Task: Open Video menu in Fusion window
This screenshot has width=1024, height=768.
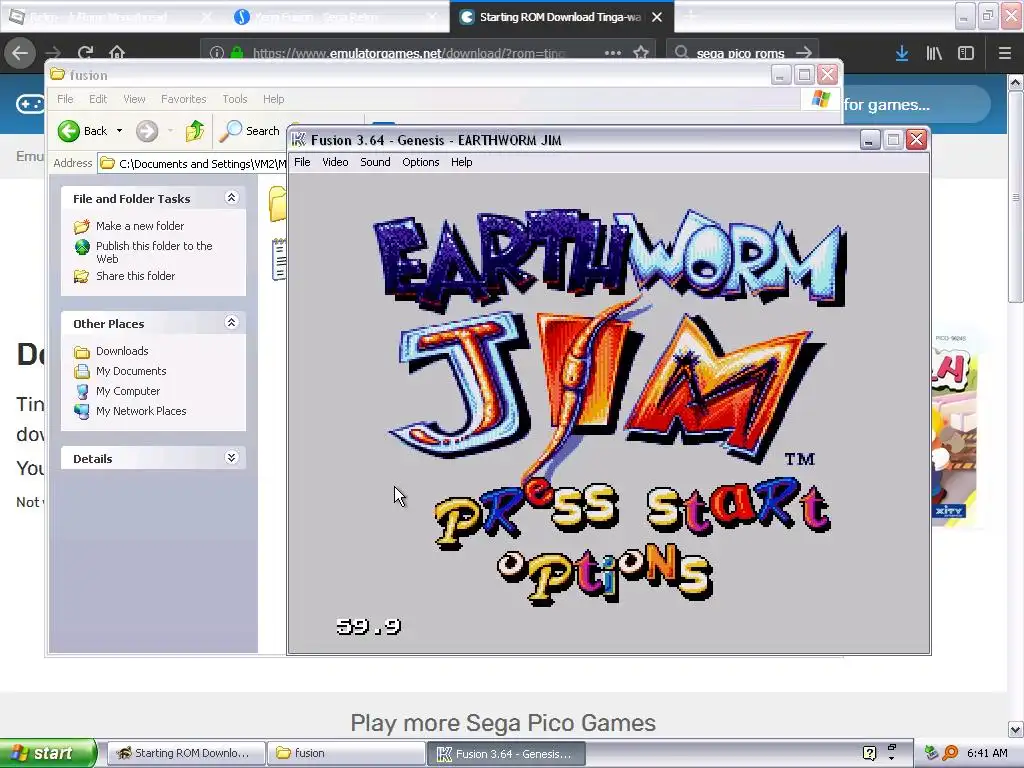Action: tap(335, 162)
